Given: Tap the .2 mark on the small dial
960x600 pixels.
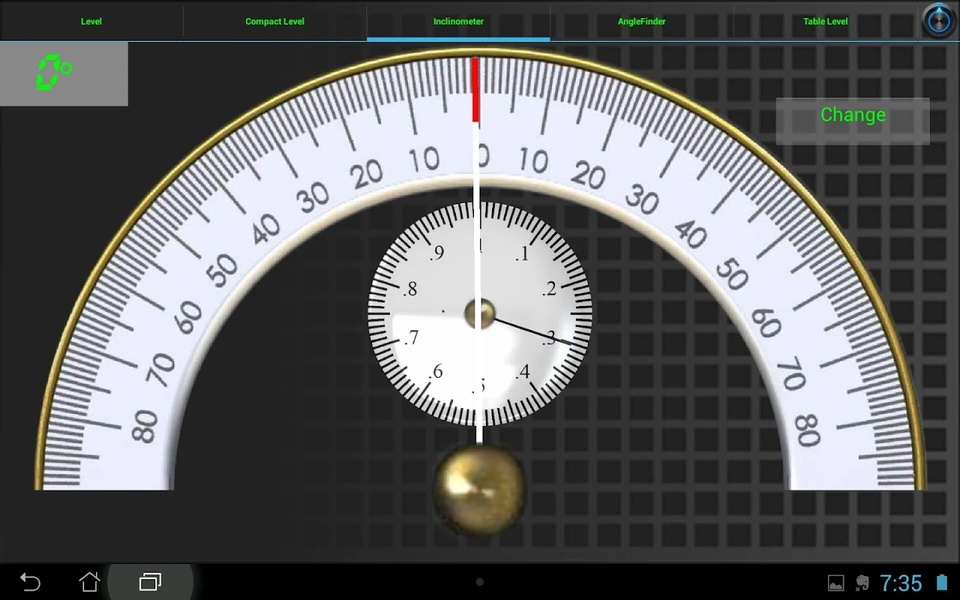Looking at the screenshot, I should 549,288.
